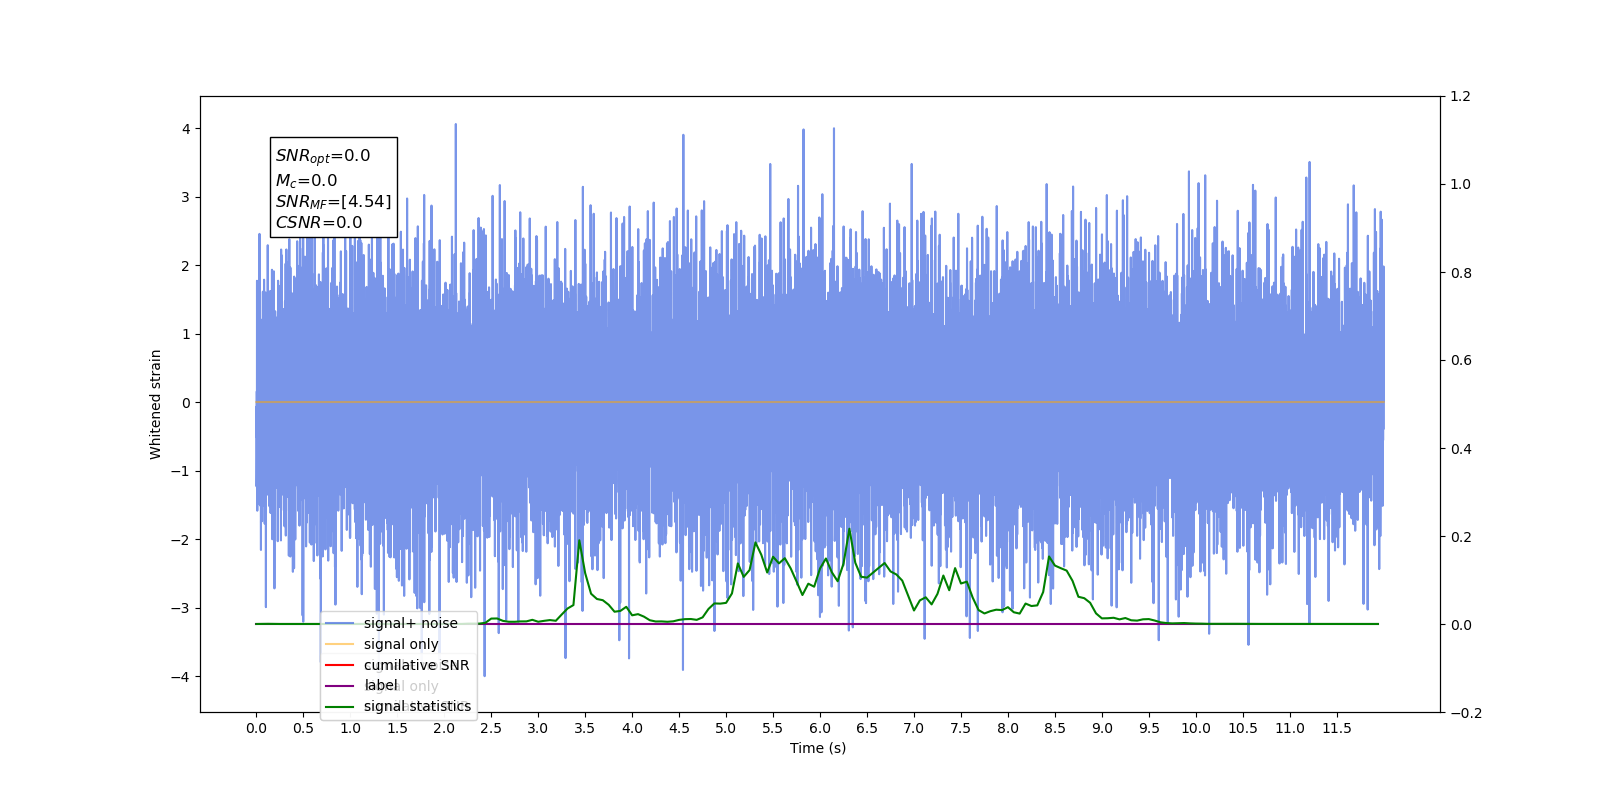The image size is (1600, 800).
Task: Click the green signal statistics legend line
Action: pos(340,707)
